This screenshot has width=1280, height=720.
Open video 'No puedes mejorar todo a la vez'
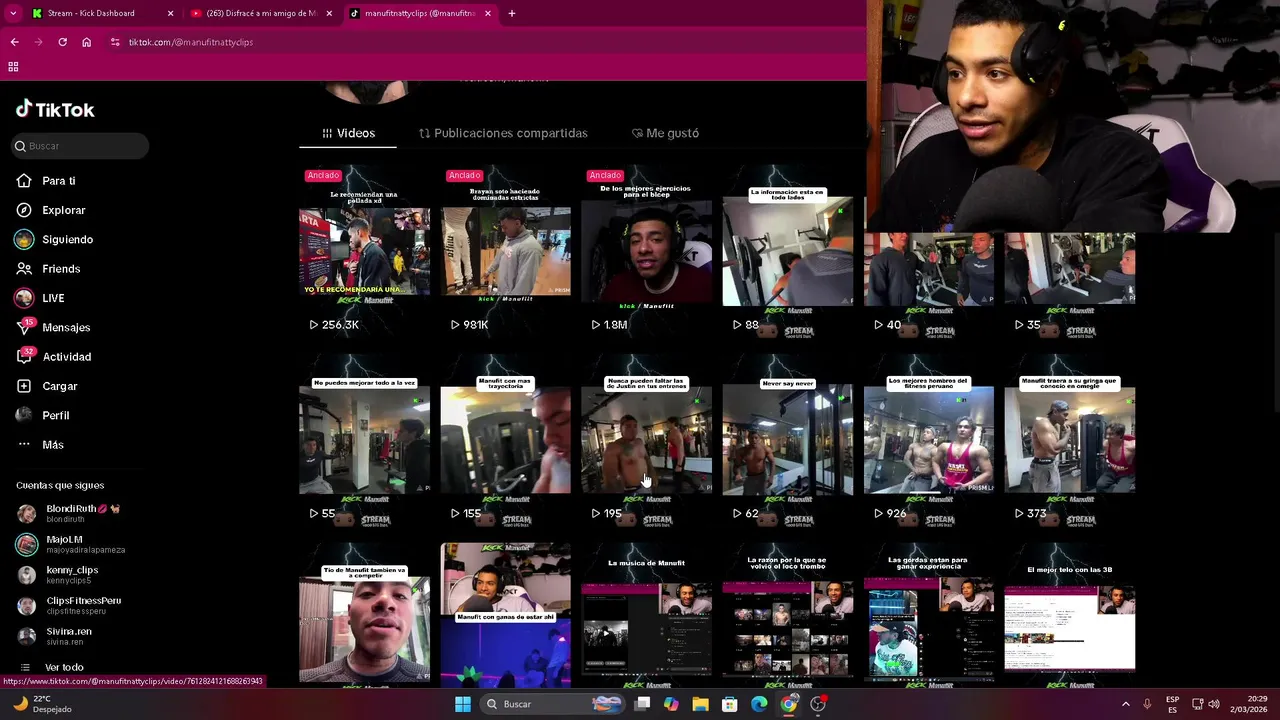(364, 440)
